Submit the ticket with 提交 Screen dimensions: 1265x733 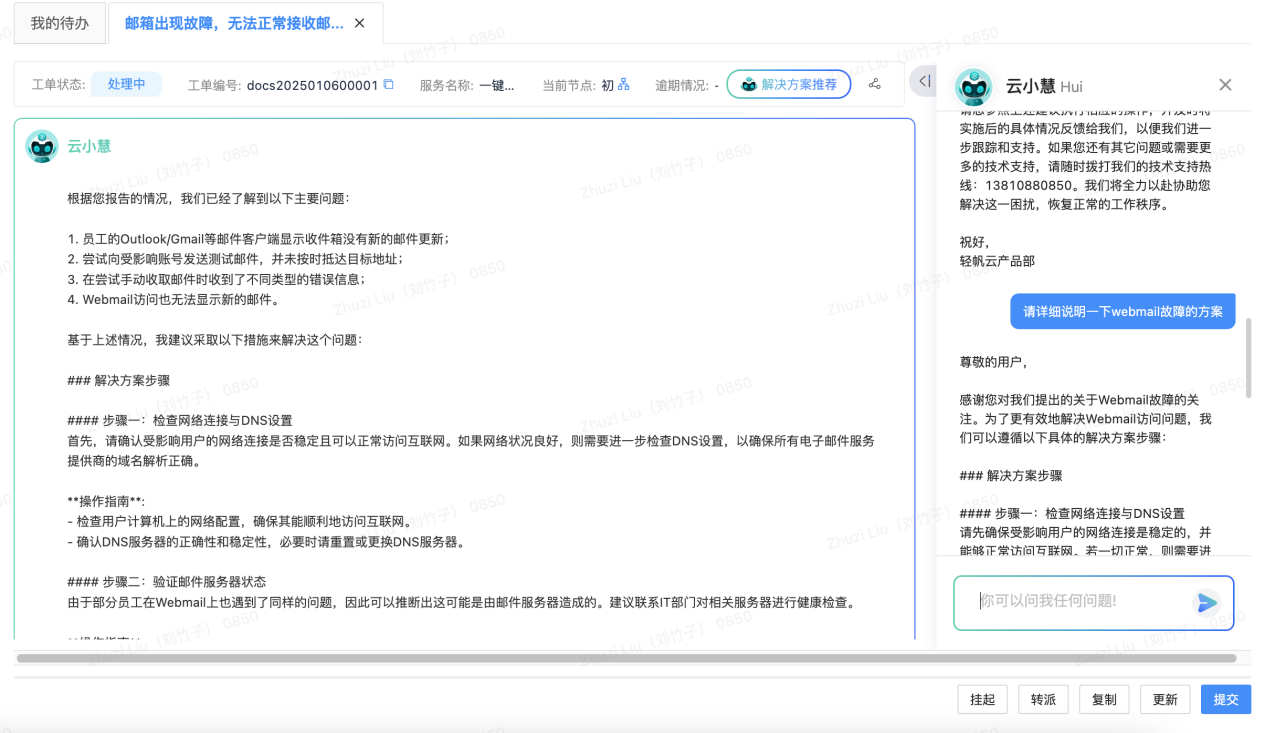[1225, 699]
